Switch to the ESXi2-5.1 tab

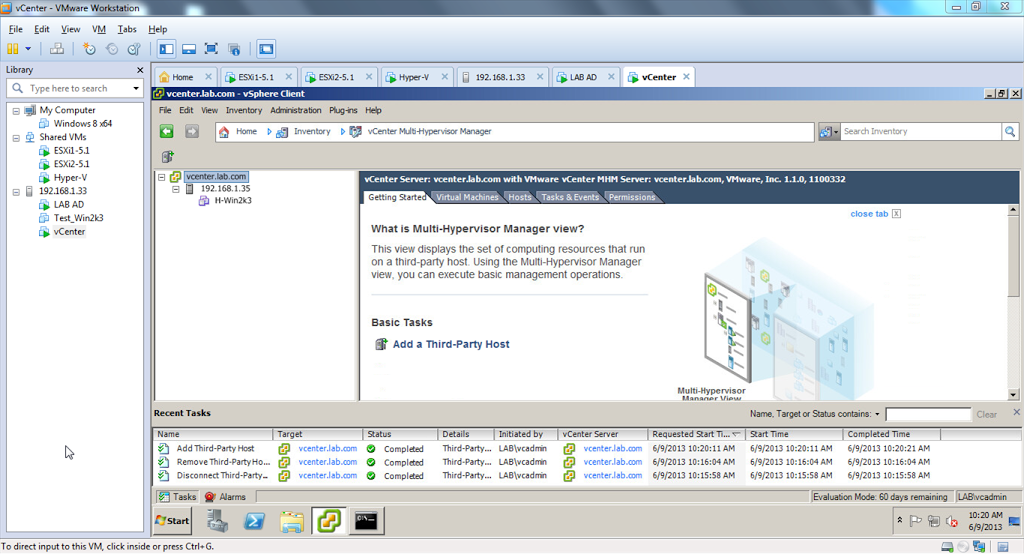[x=336, y=77]
